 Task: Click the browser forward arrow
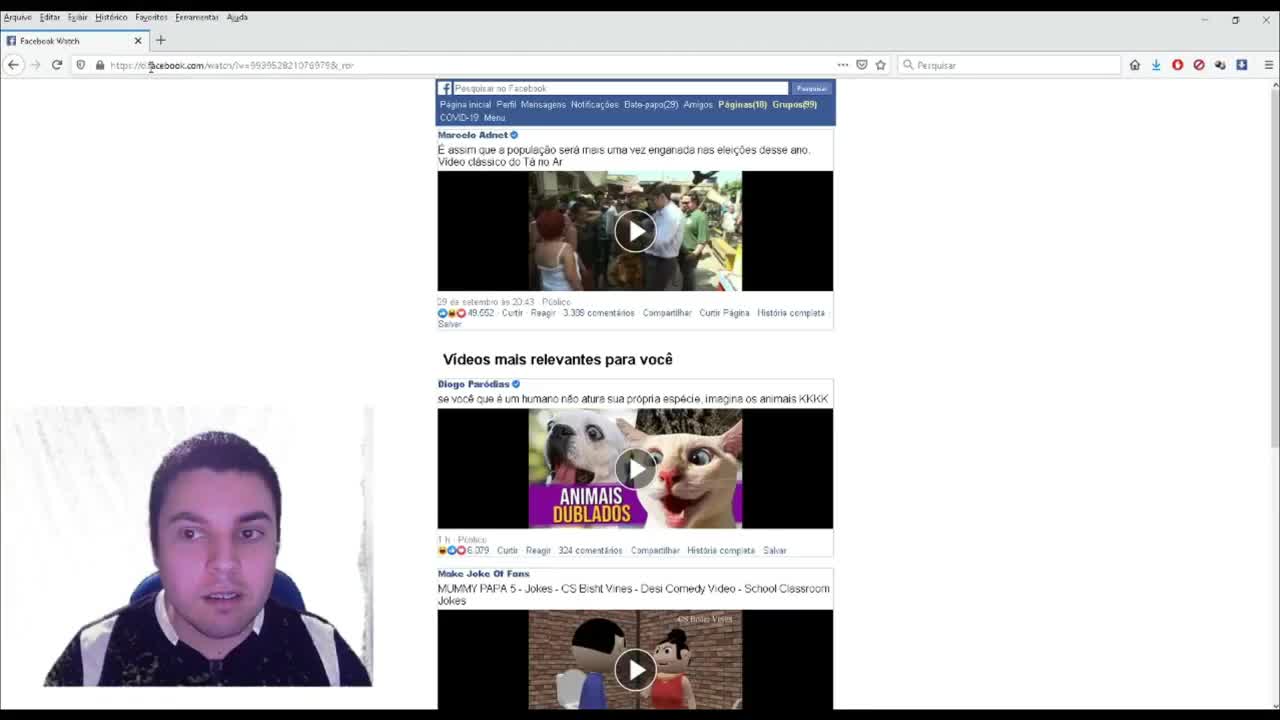tap(35, 65)
